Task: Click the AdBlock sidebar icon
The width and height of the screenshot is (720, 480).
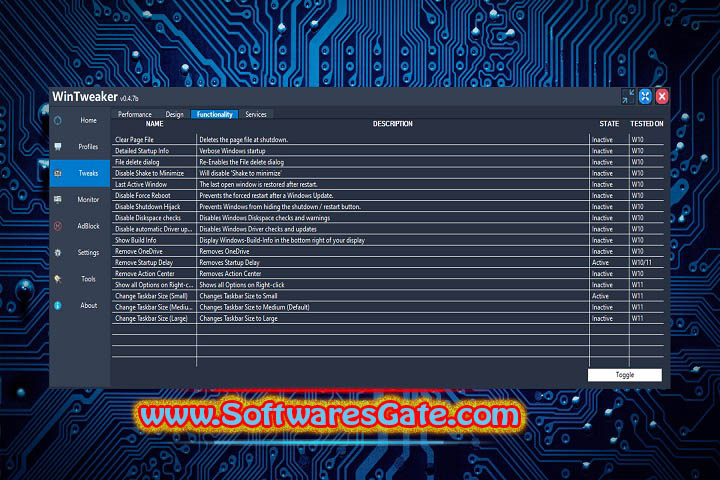Action: [x=58, y=226]
